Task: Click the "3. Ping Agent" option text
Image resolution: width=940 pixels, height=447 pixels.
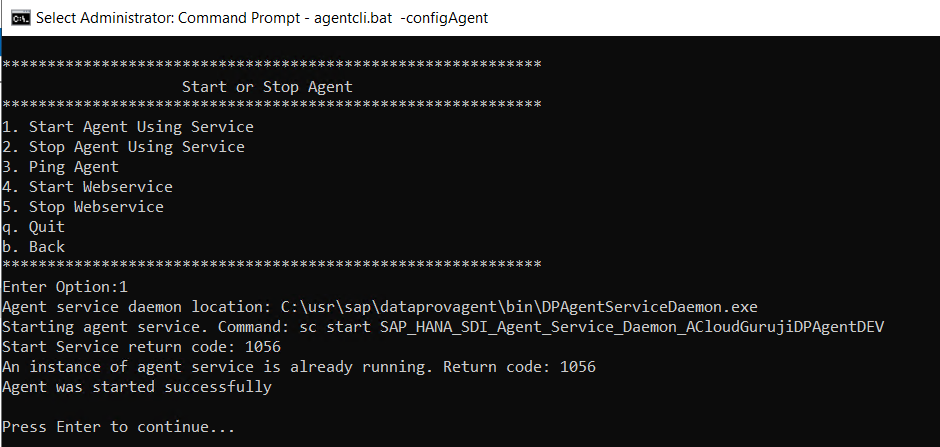Action: coord(61,167)
